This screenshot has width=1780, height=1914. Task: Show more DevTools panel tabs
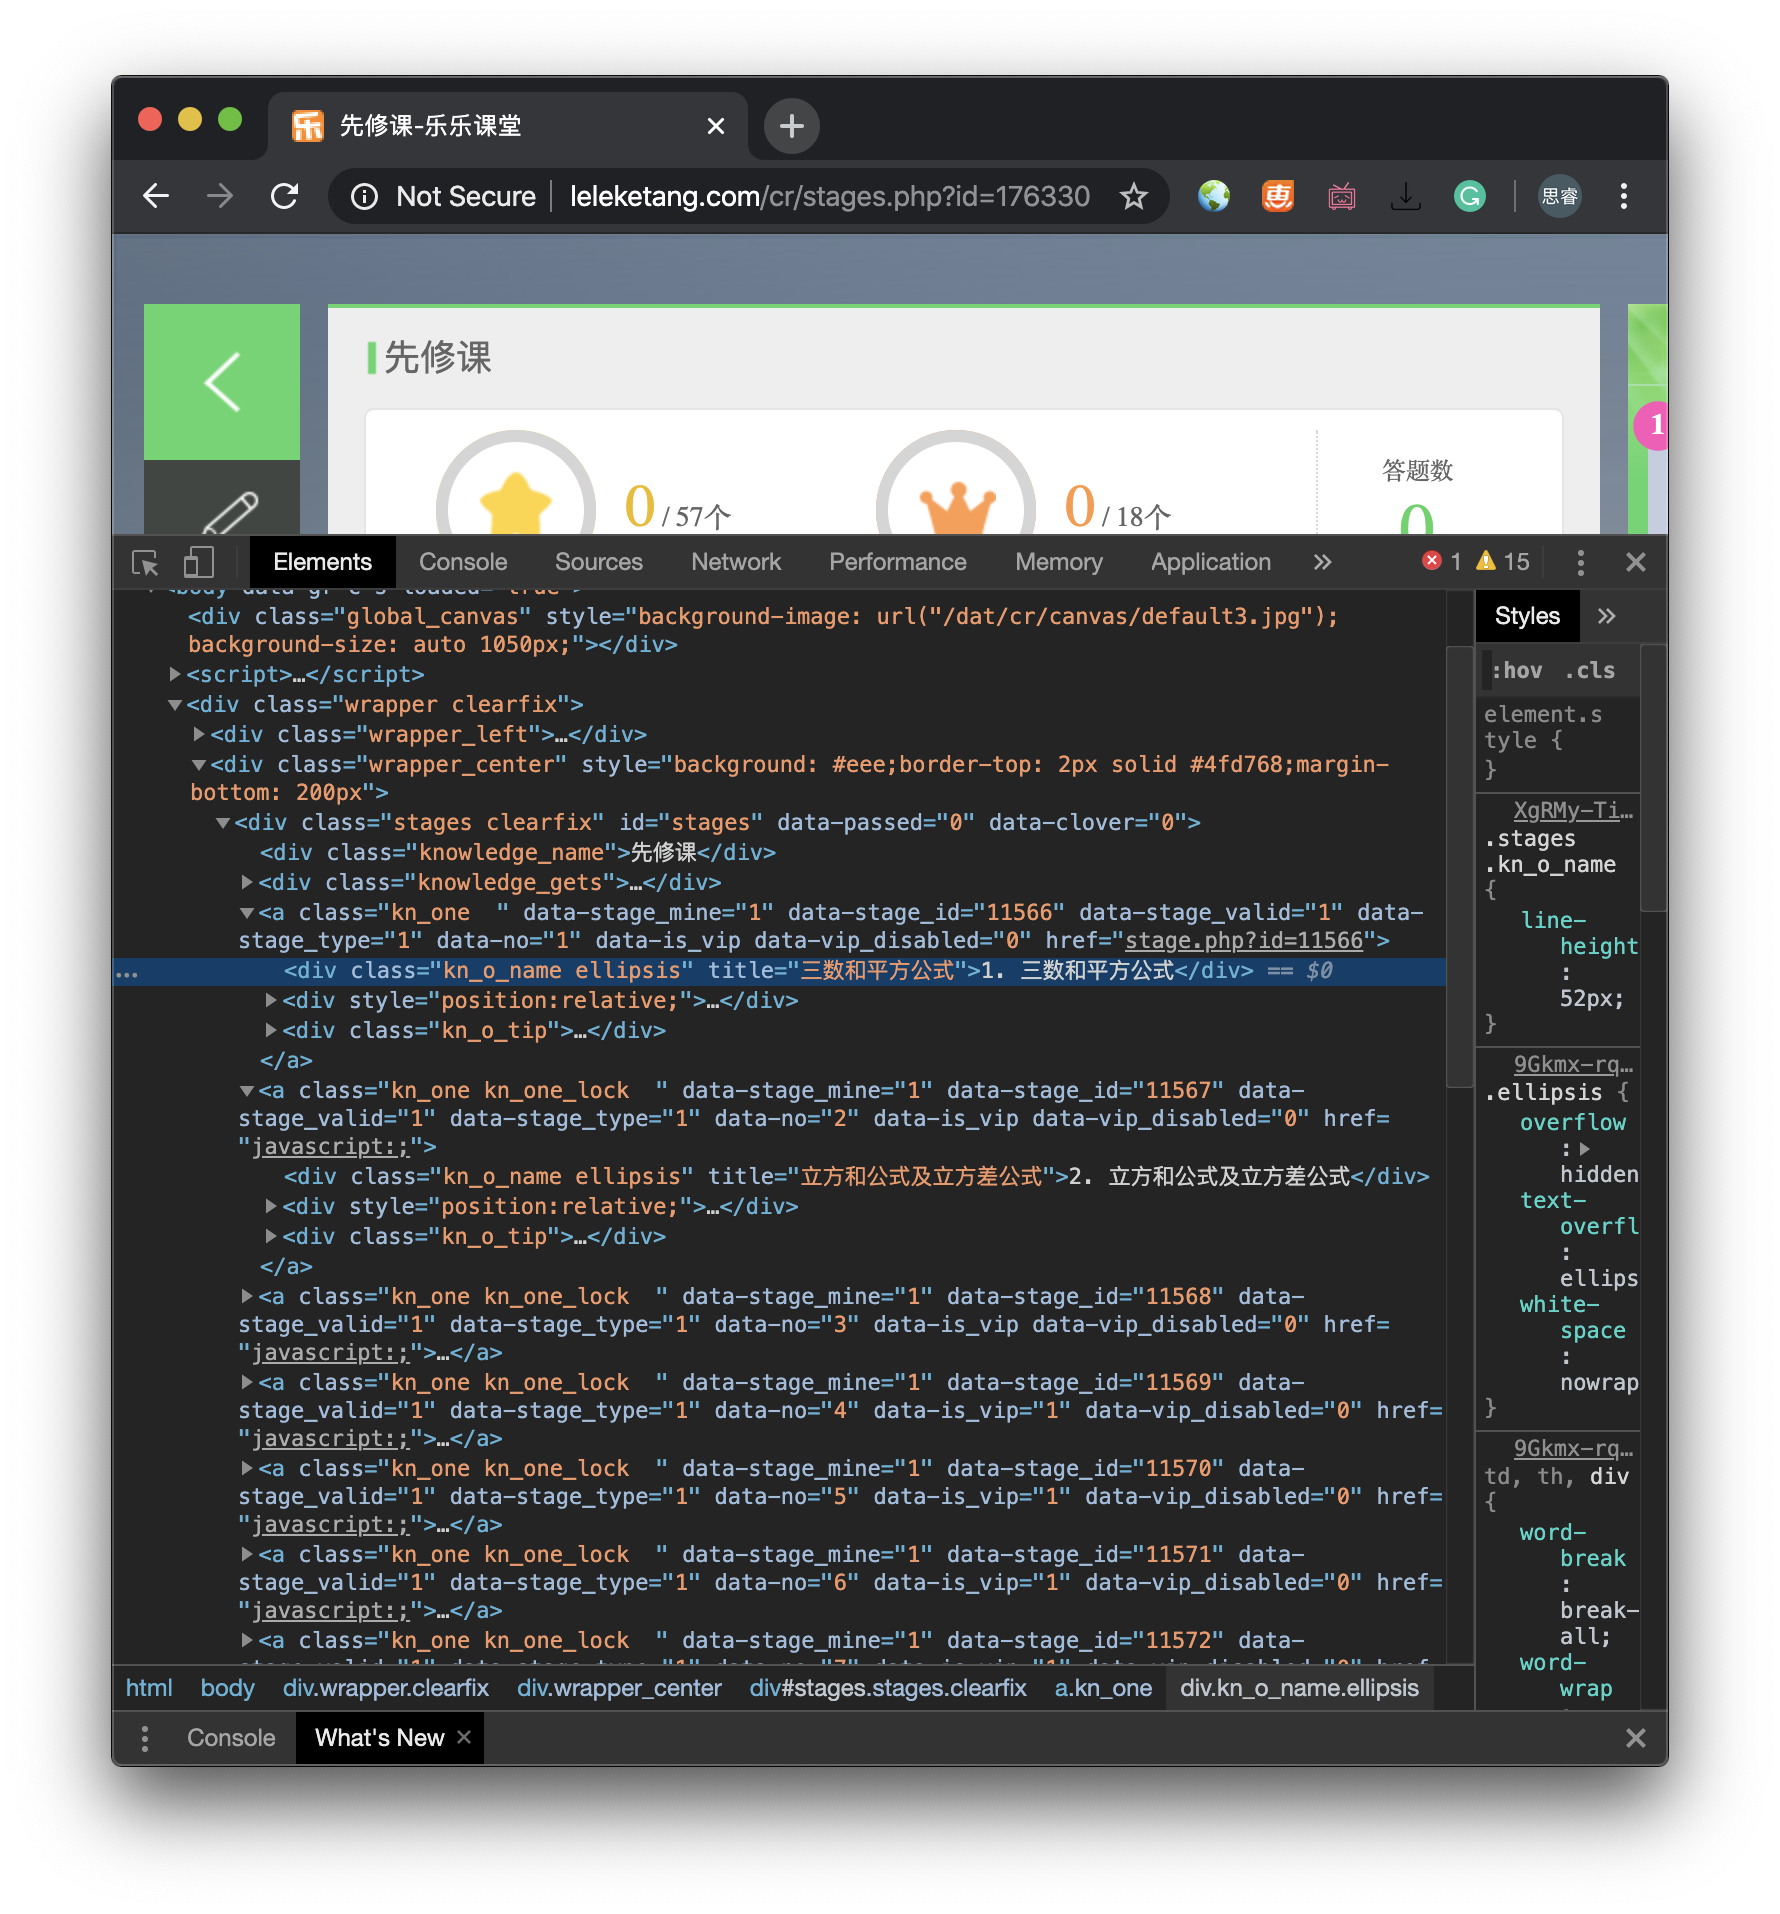pos(1323,562)
